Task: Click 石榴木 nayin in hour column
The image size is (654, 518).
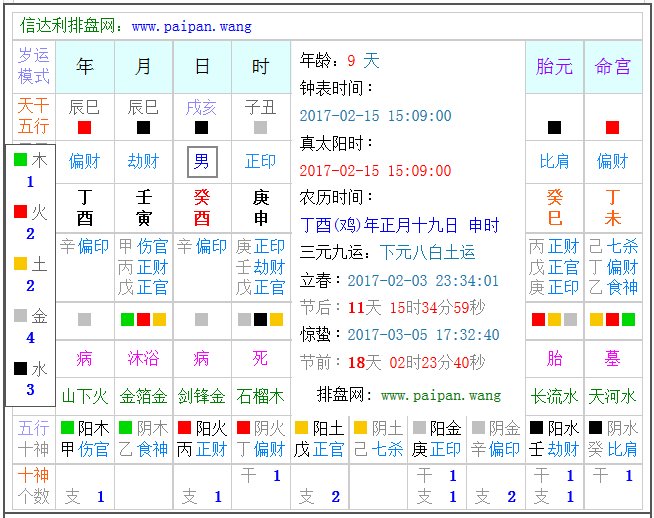Action: pyautogui.click(x=260, y=396)
